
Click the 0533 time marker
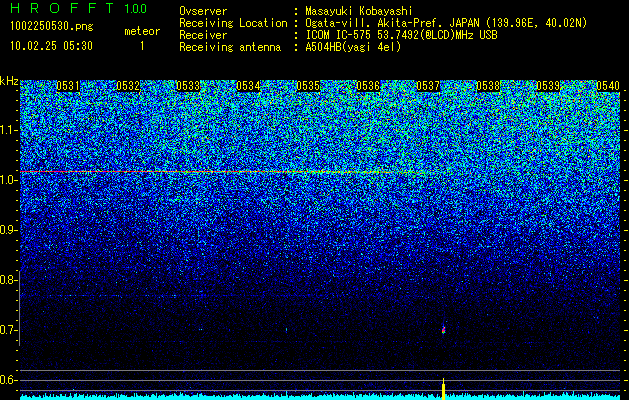188,86
